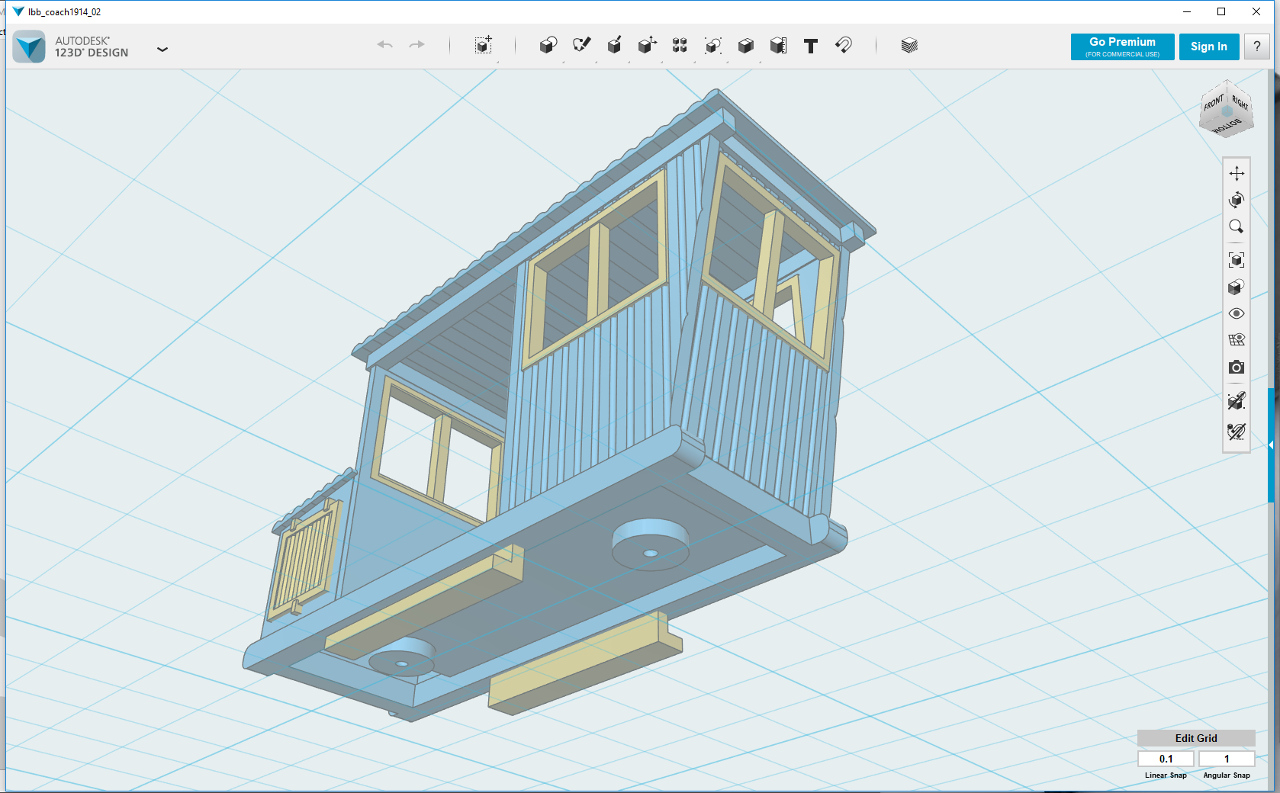Open the Help question mark button

1257,46
